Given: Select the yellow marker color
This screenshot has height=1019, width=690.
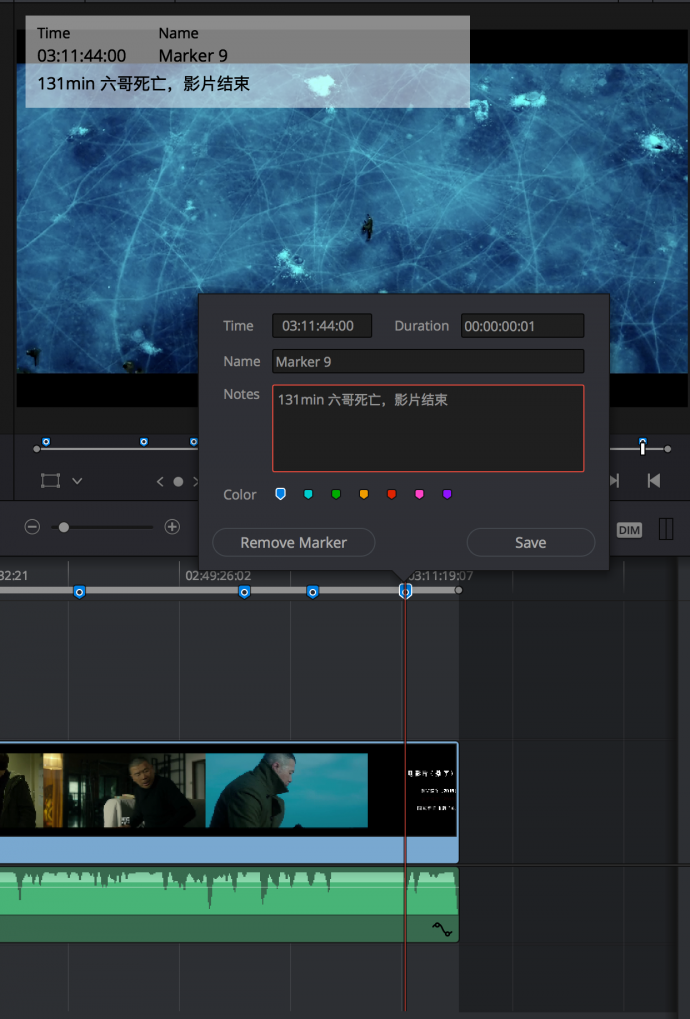Looking at the screenshot, I should coord(364,494).
